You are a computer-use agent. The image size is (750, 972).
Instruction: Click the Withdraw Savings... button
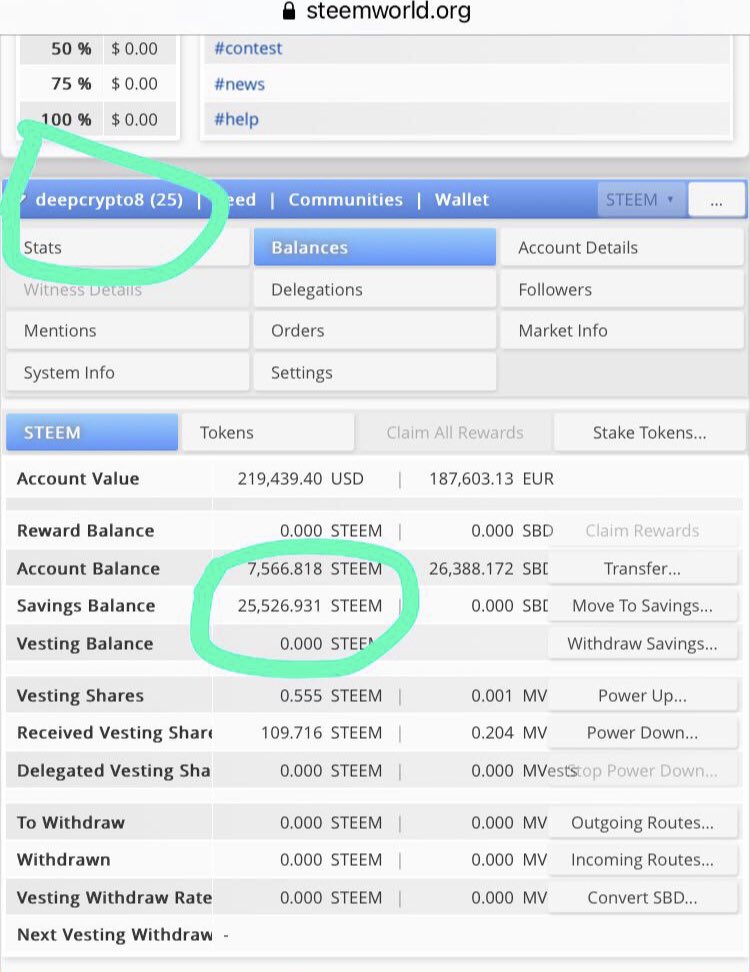pyautogui.click(x=642, y=643)
